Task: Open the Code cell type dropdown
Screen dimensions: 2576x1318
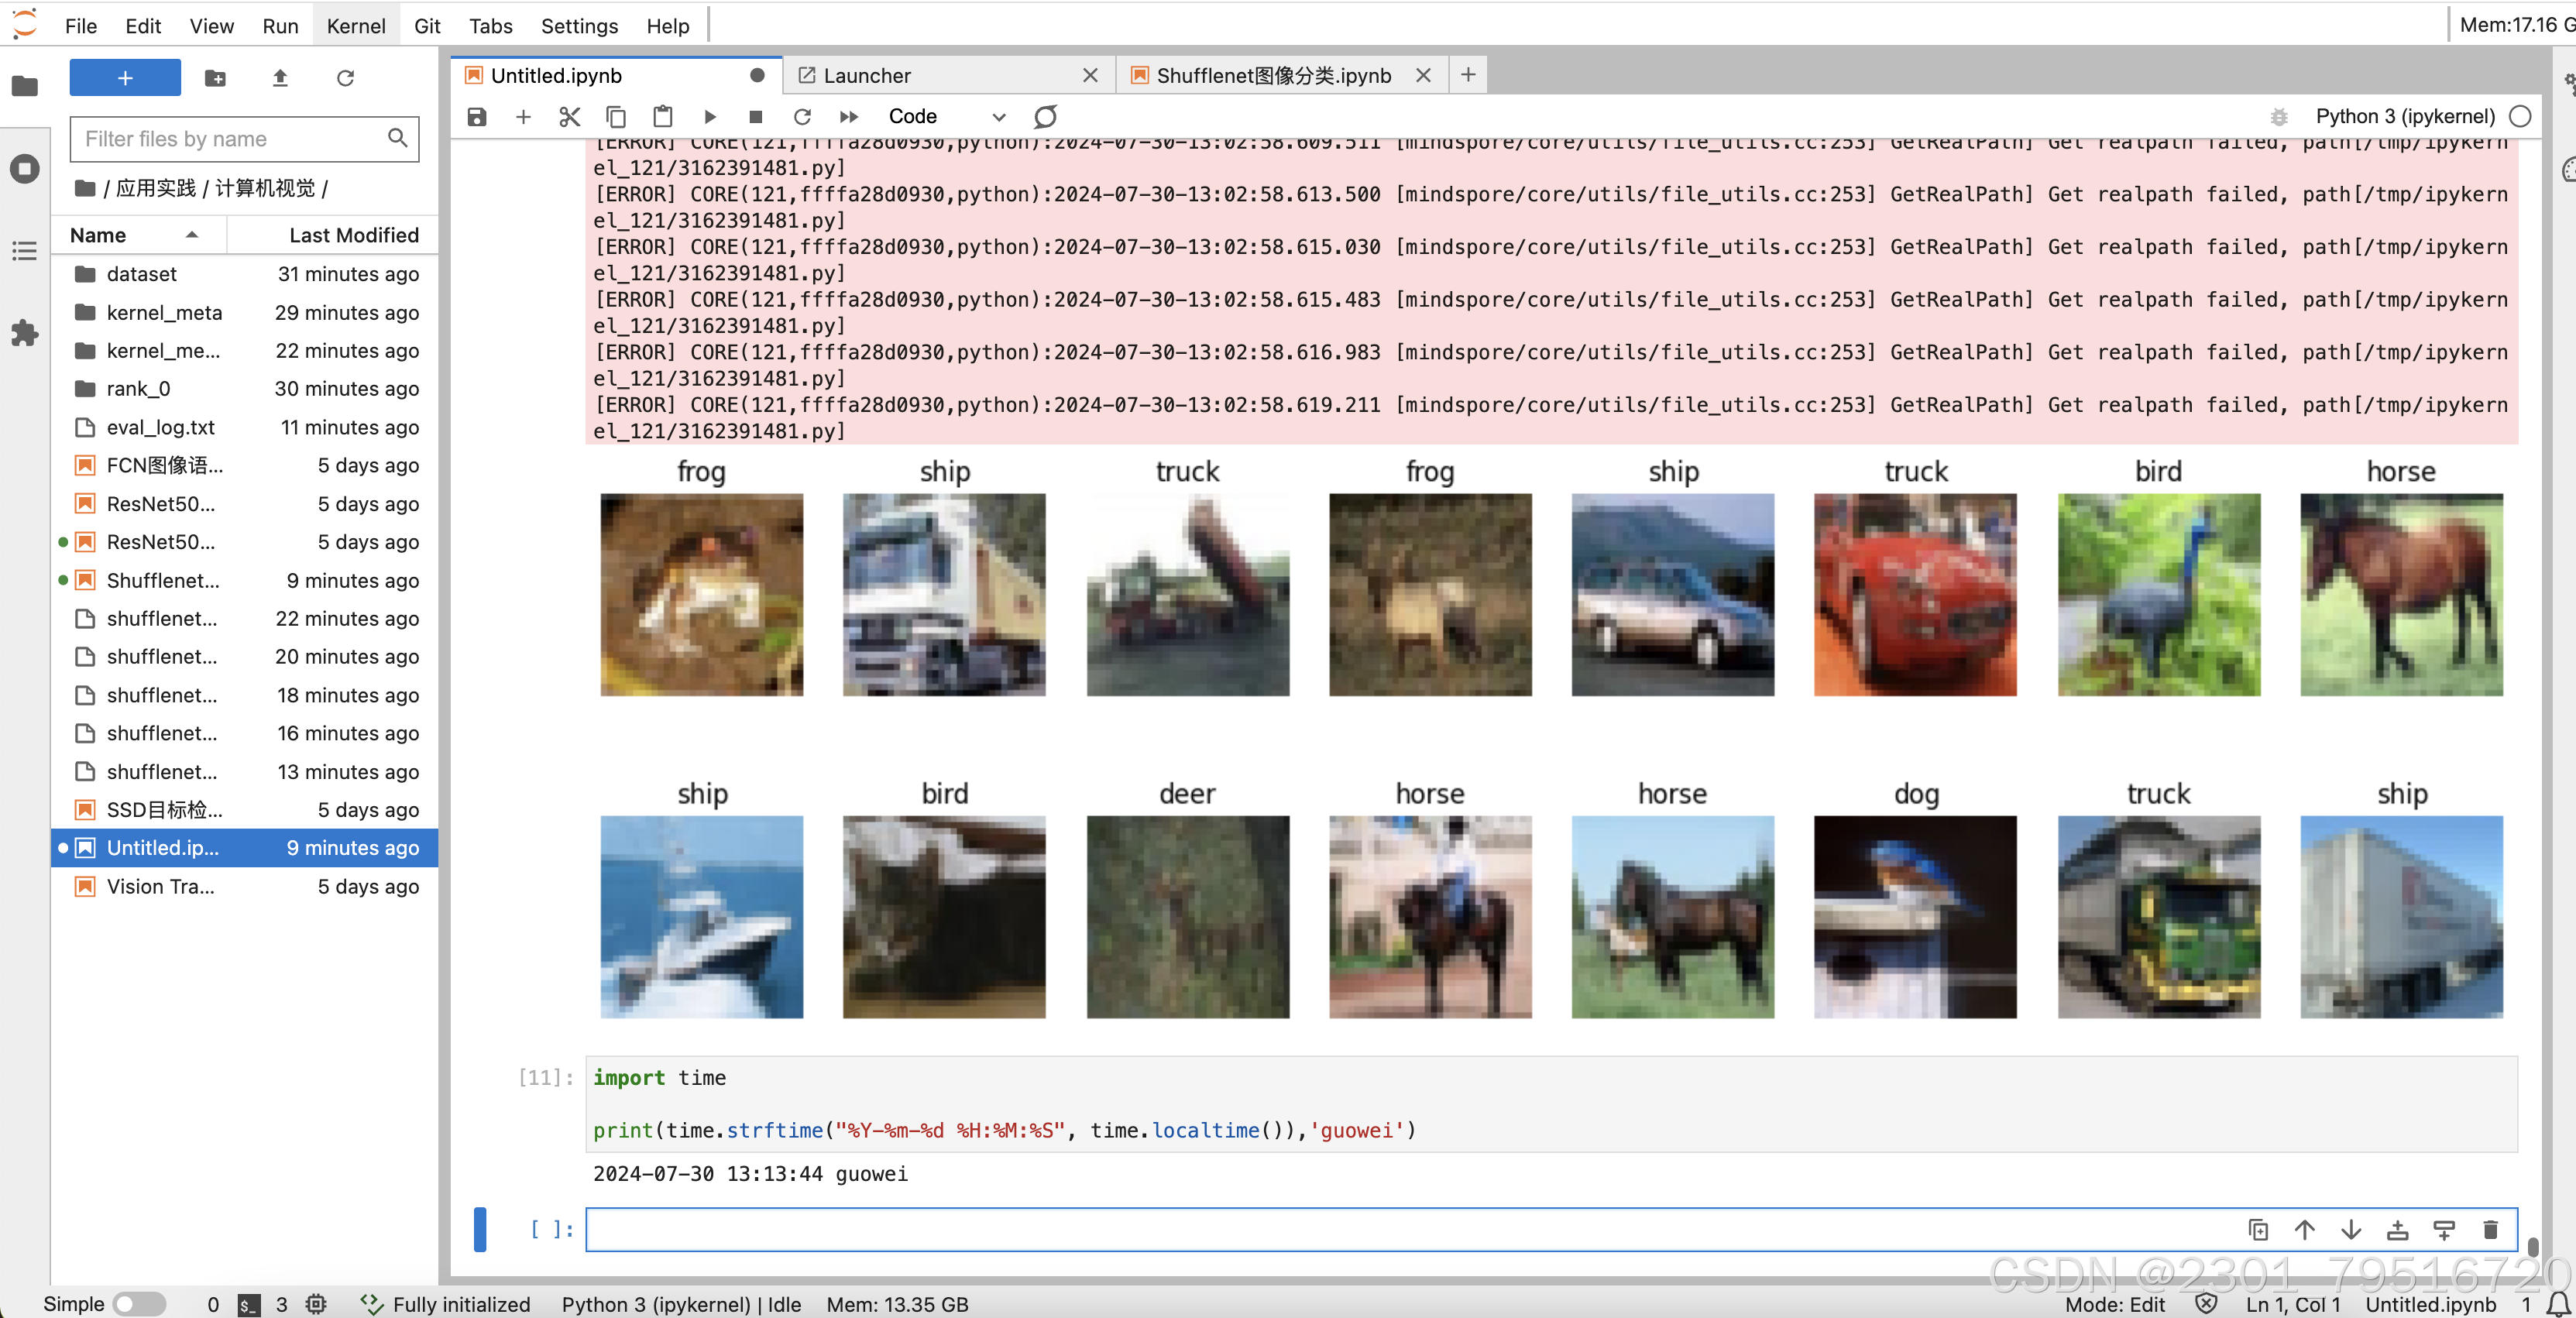Action: [x=945, y=117]
